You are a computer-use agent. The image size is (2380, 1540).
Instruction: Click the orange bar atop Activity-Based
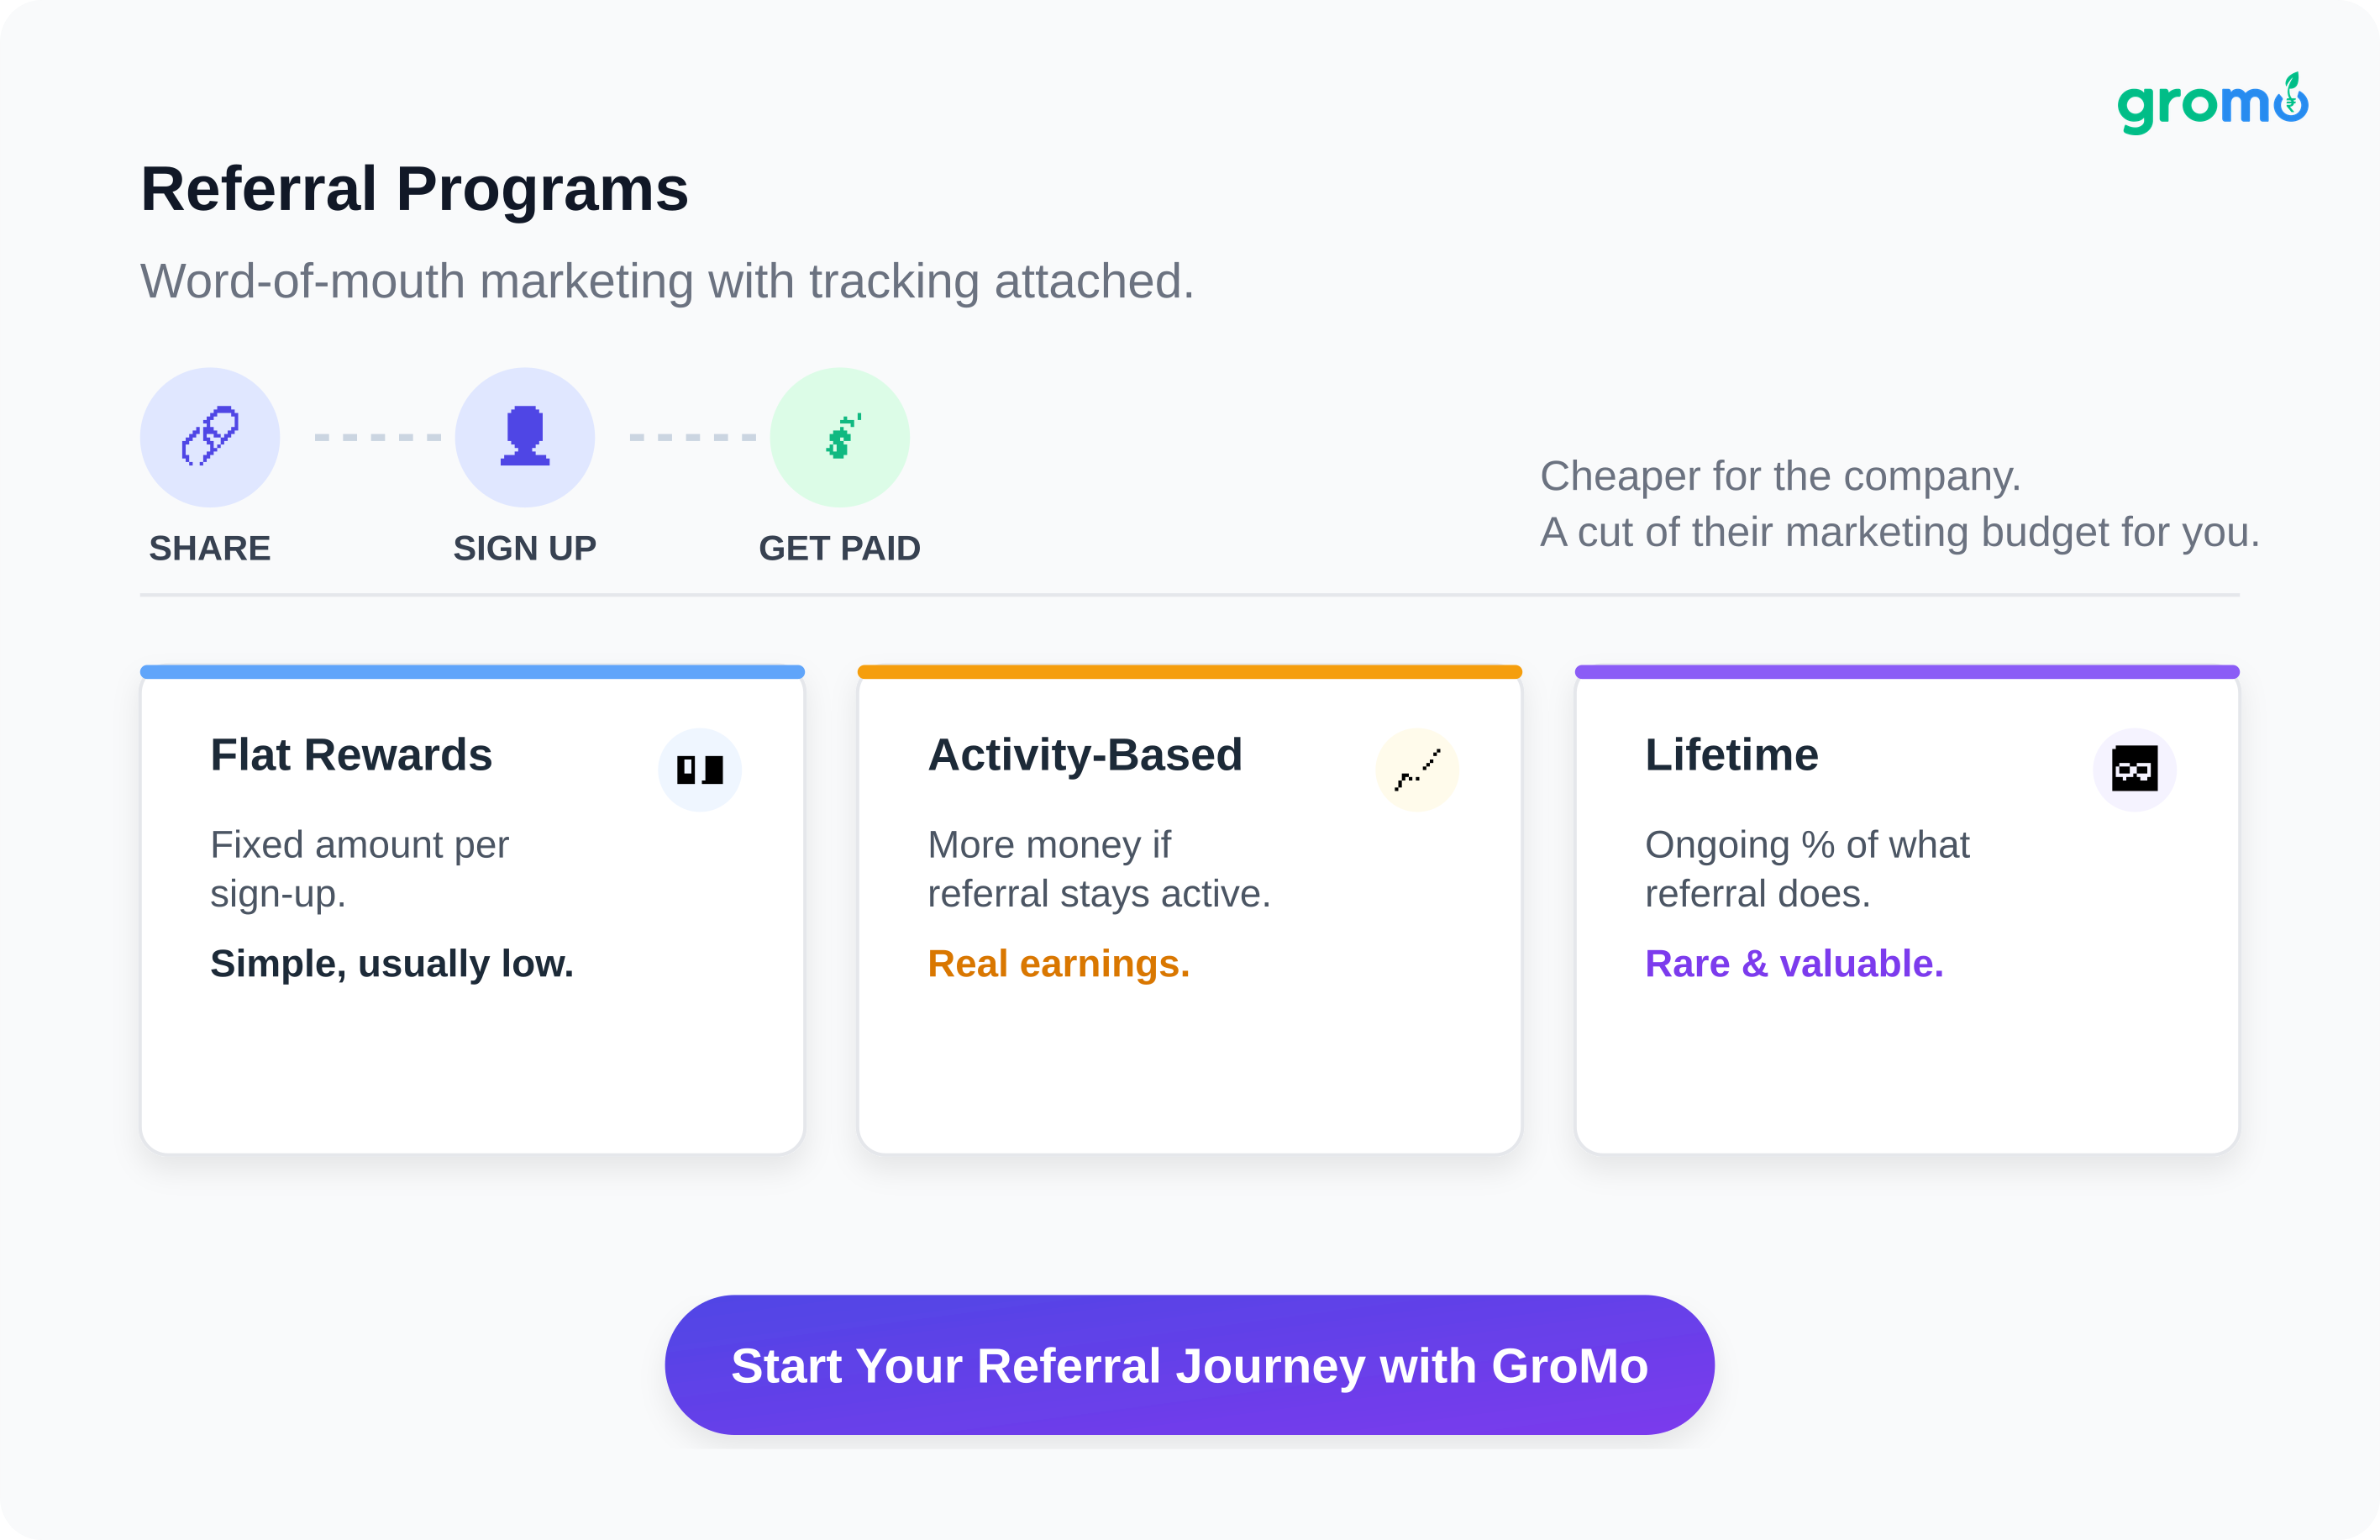coord(1189,672)
